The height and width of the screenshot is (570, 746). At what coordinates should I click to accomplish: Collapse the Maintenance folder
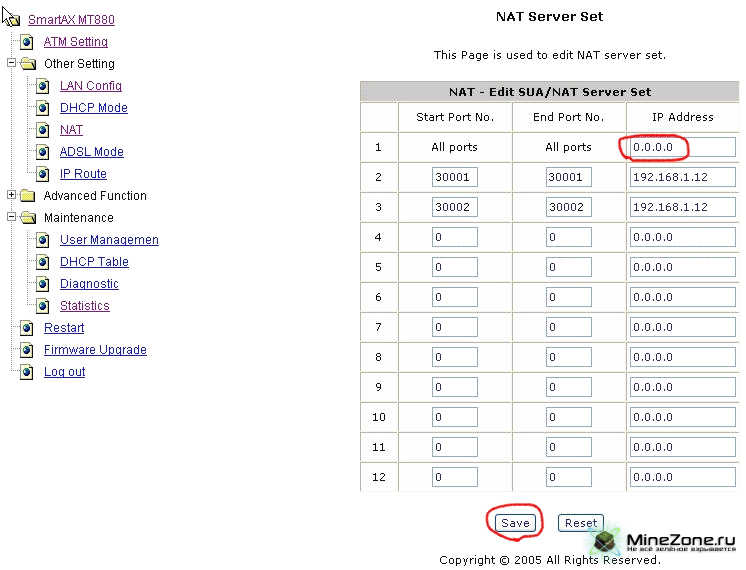(12, 217)
